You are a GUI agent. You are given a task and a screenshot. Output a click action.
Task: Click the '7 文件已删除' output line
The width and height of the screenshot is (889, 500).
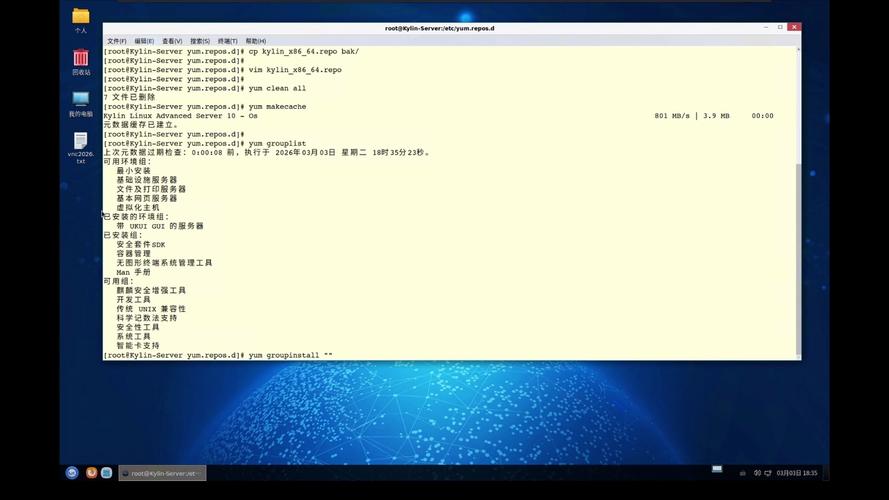click(x=129, y=98)
